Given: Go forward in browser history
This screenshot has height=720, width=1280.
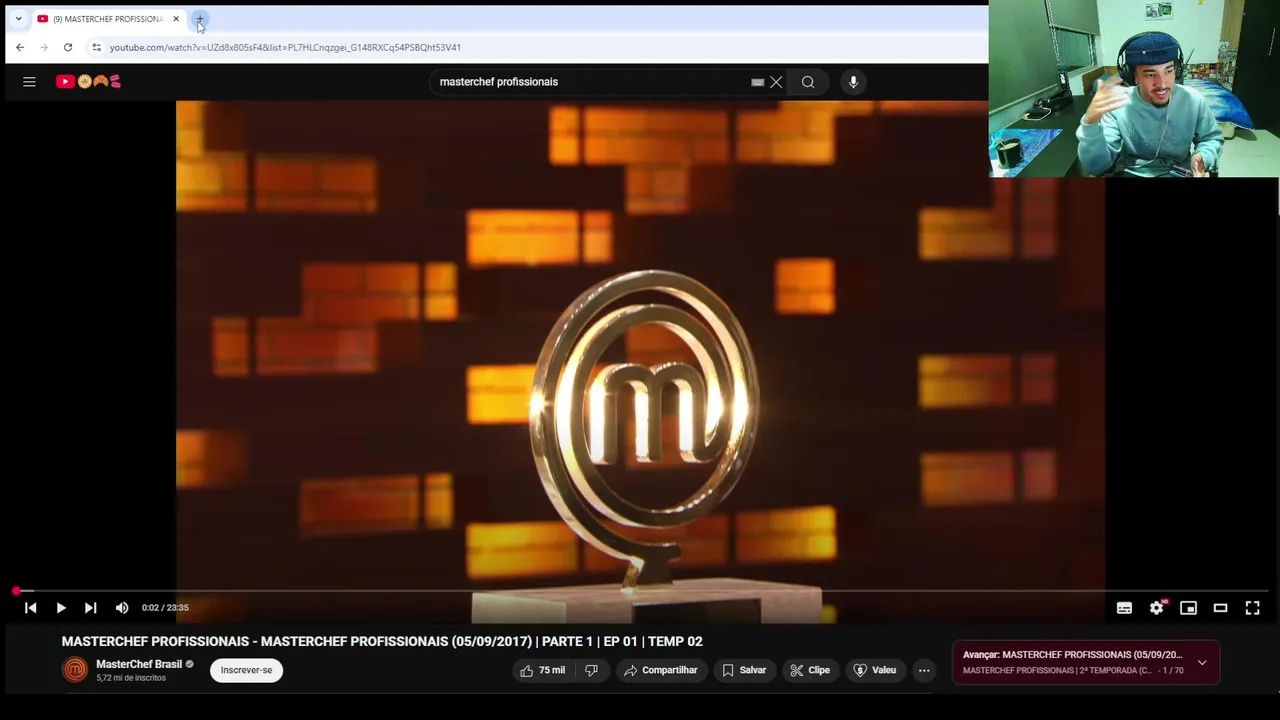Looking at the screenshot, I should (x=44, y=47).
